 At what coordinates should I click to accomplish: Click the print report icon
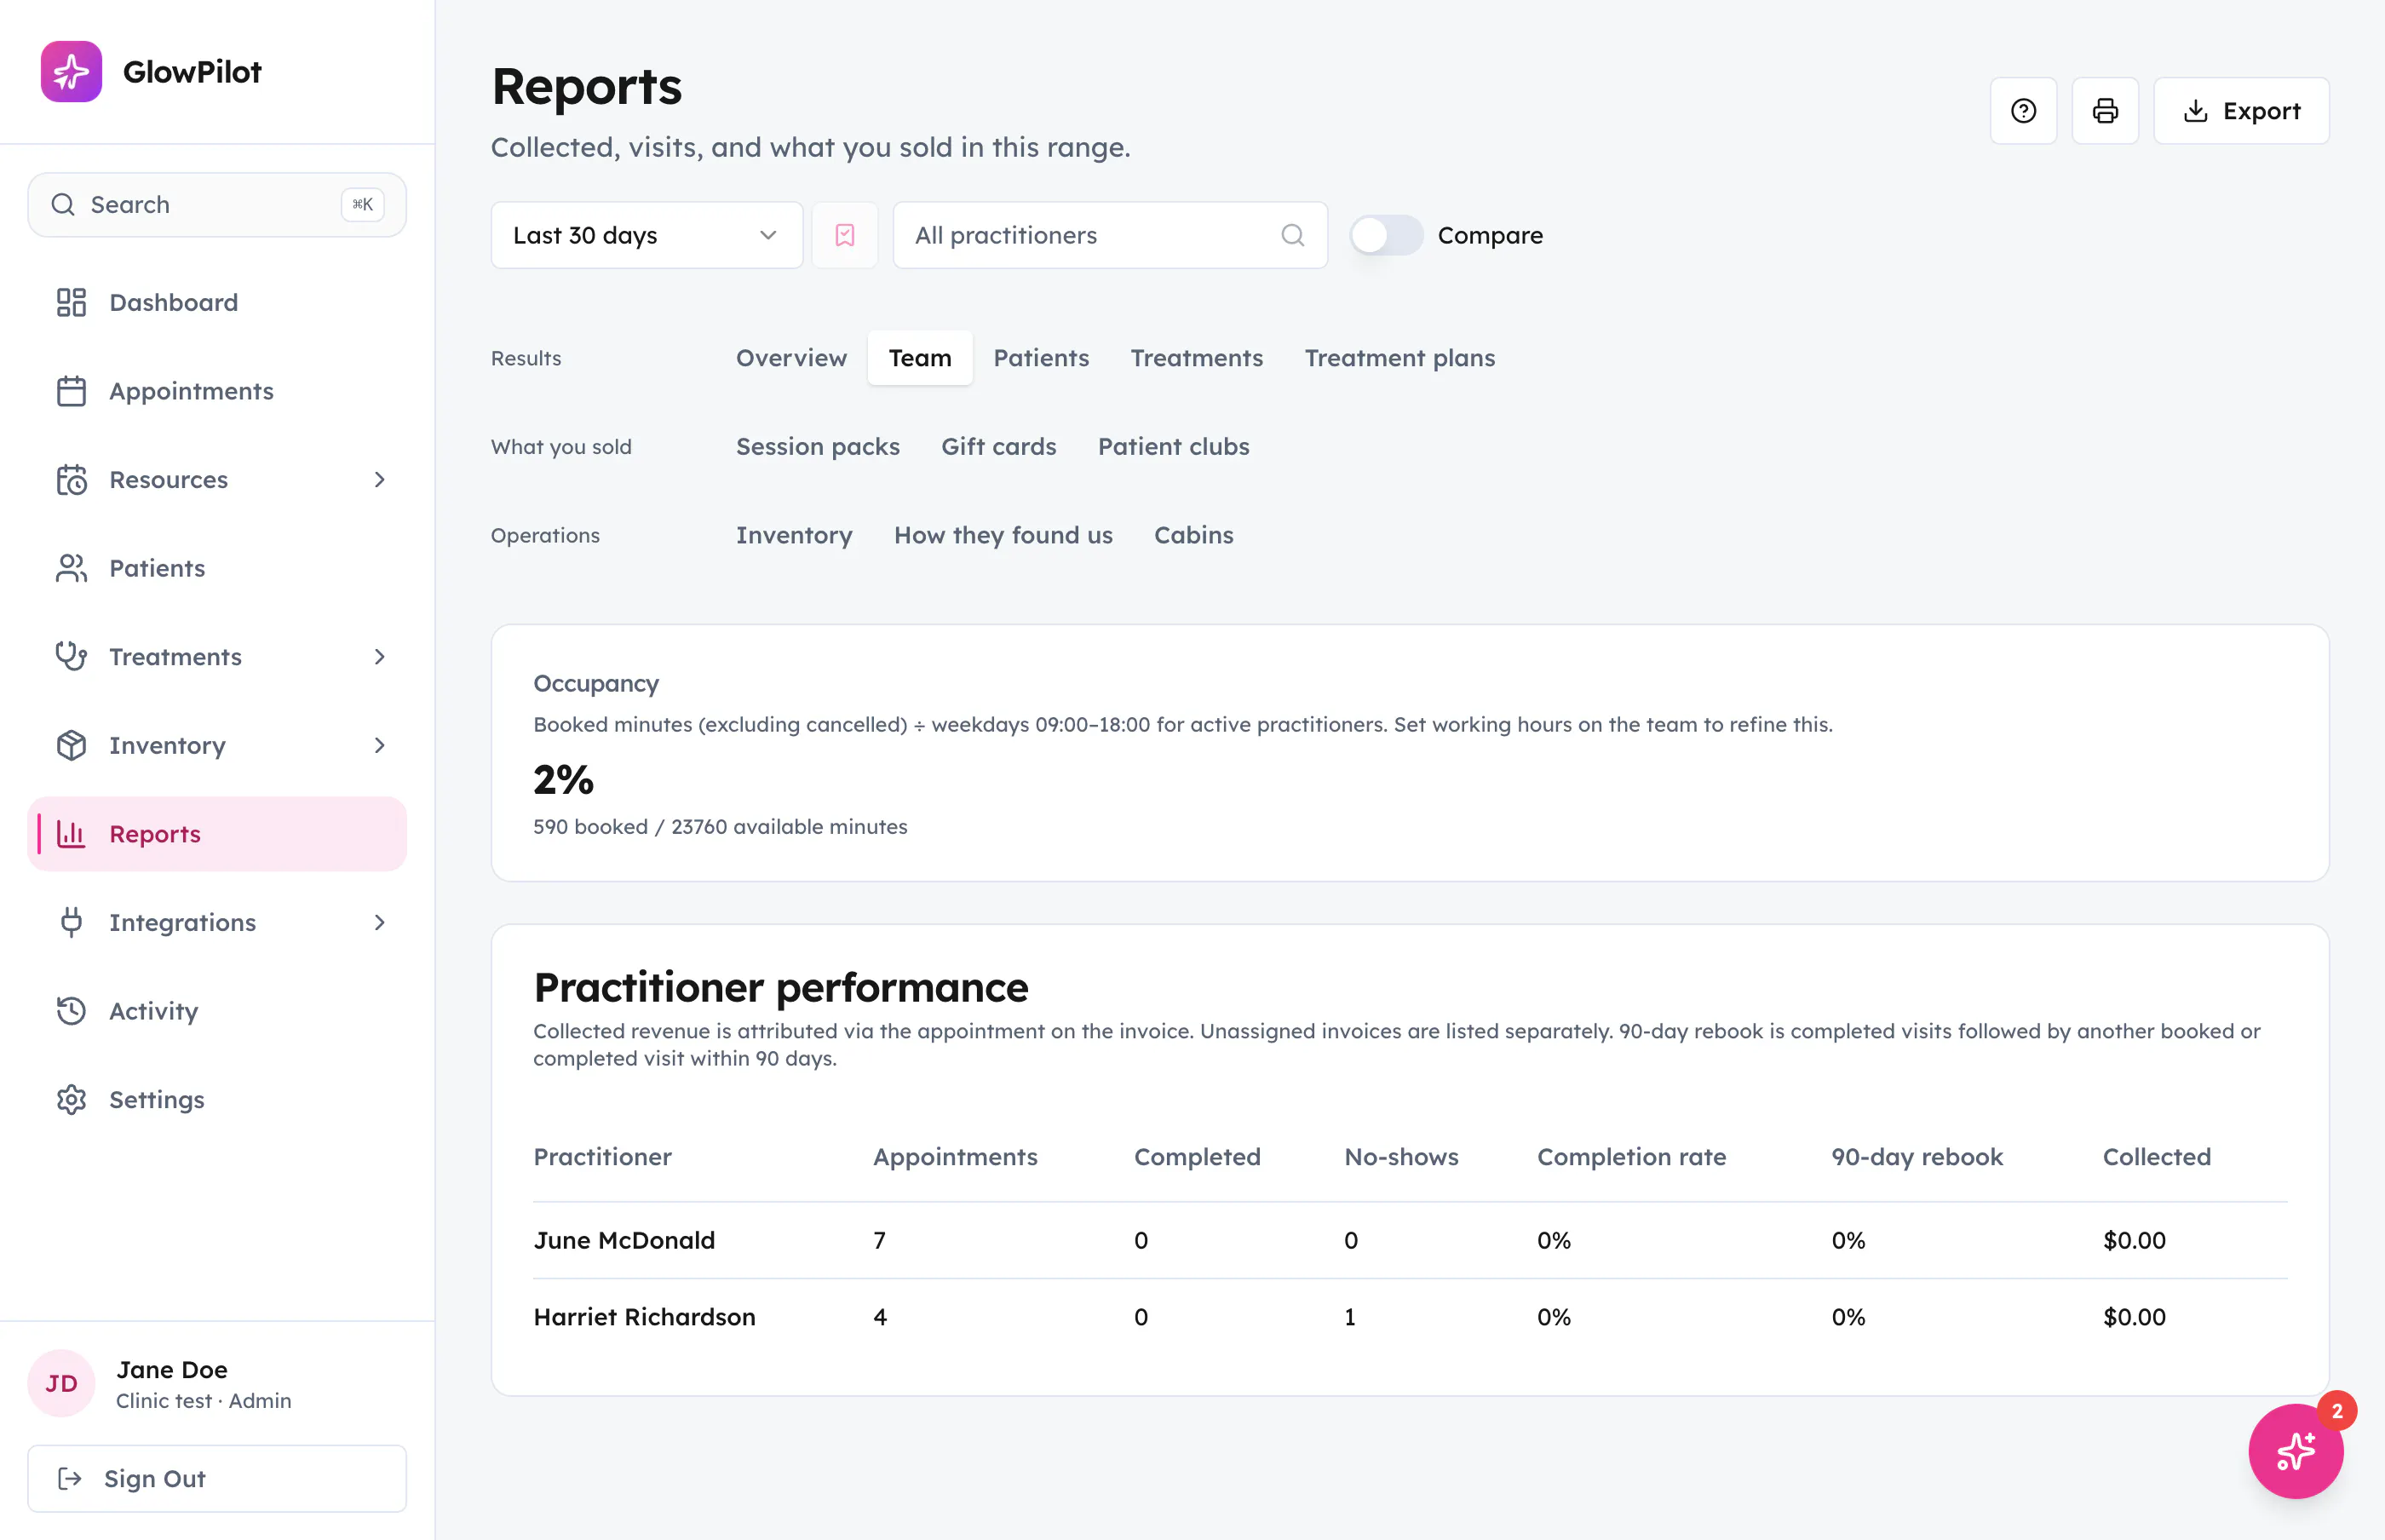click(x=2105, y=111)
